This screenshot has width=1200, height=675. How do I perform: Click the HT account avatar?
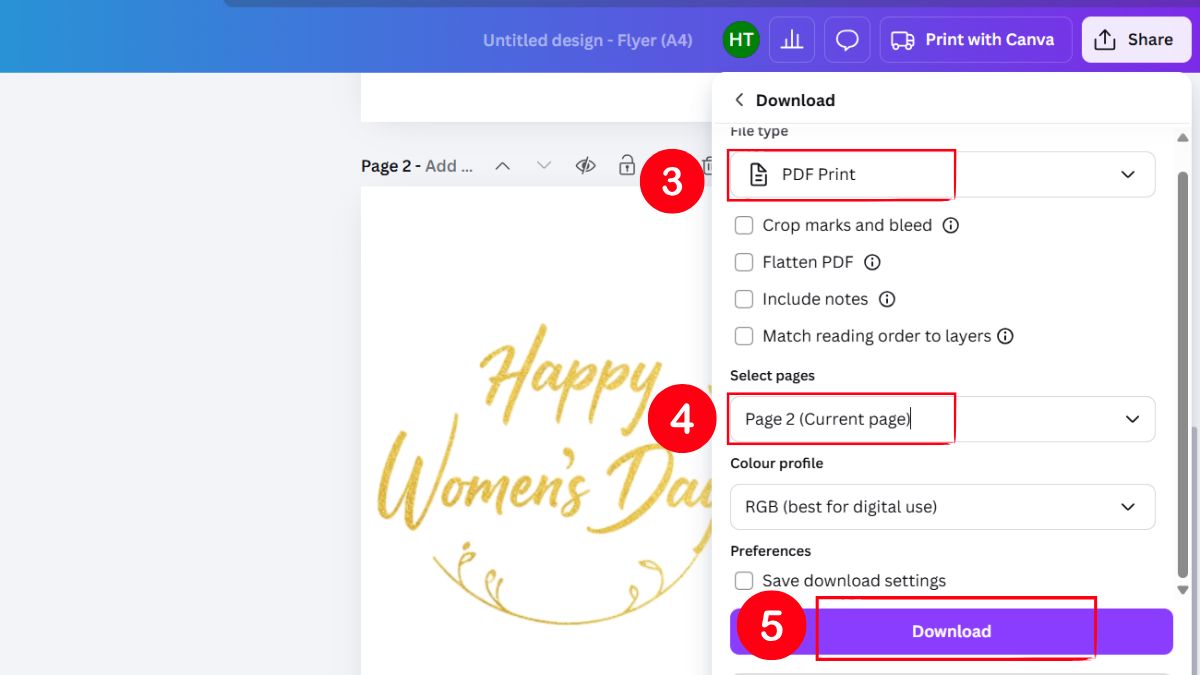(740, 39)
